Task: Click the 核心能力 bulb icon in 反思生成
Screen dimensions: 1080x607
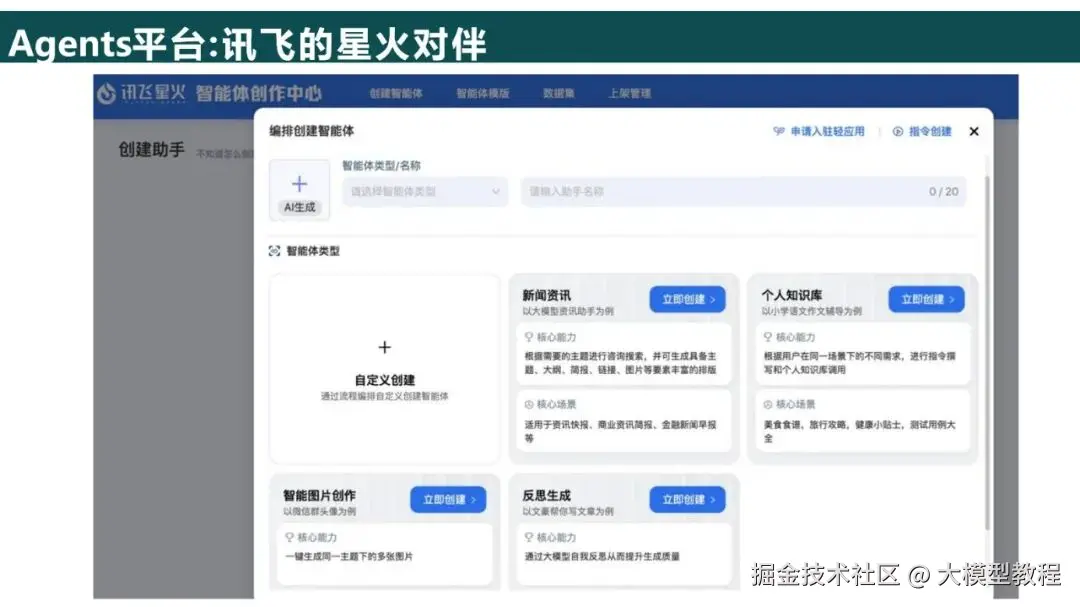Action: (529, 537)
